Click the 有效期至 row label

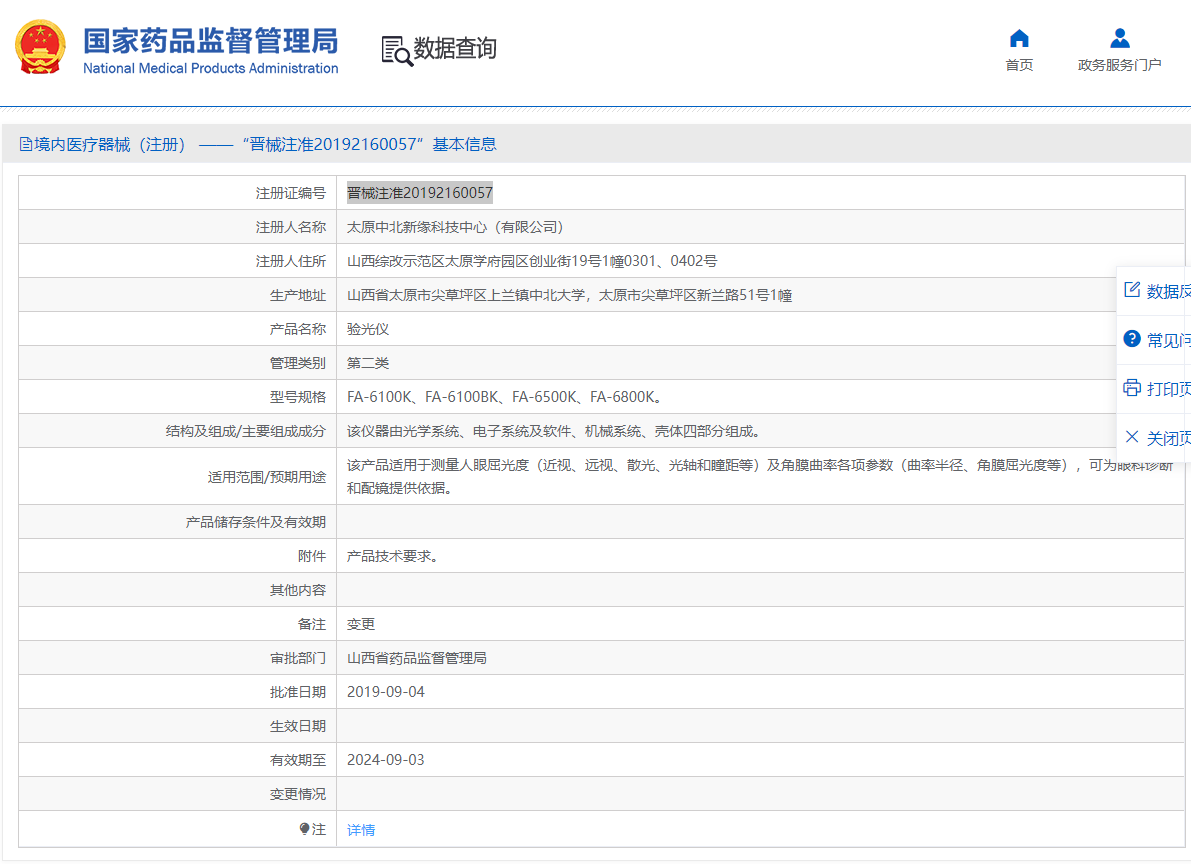(297, 760)
